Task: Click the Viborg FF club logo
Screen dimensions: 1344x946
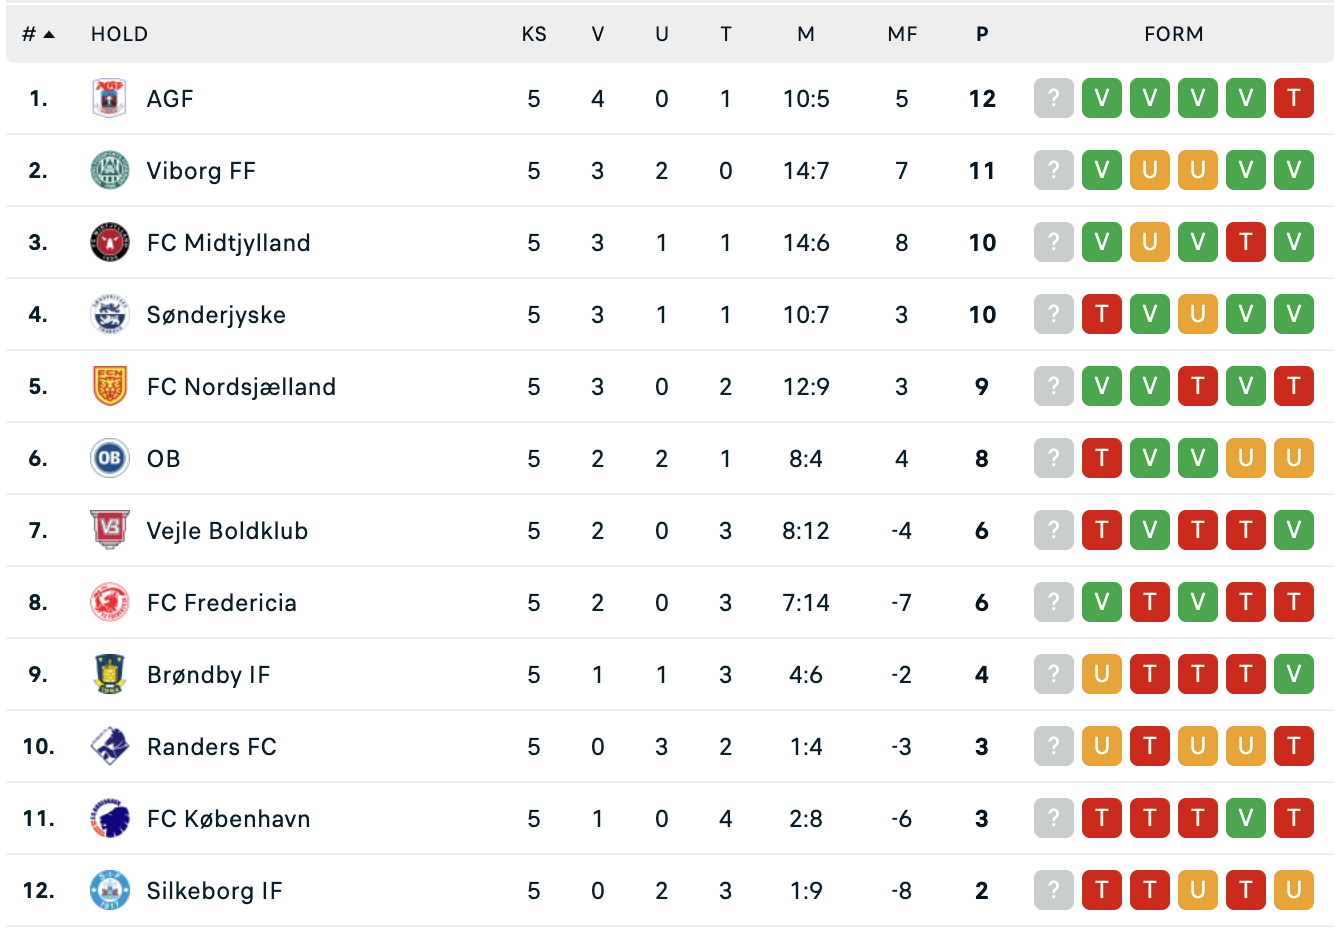Action: pyautogui.click(x=109, y=170)
